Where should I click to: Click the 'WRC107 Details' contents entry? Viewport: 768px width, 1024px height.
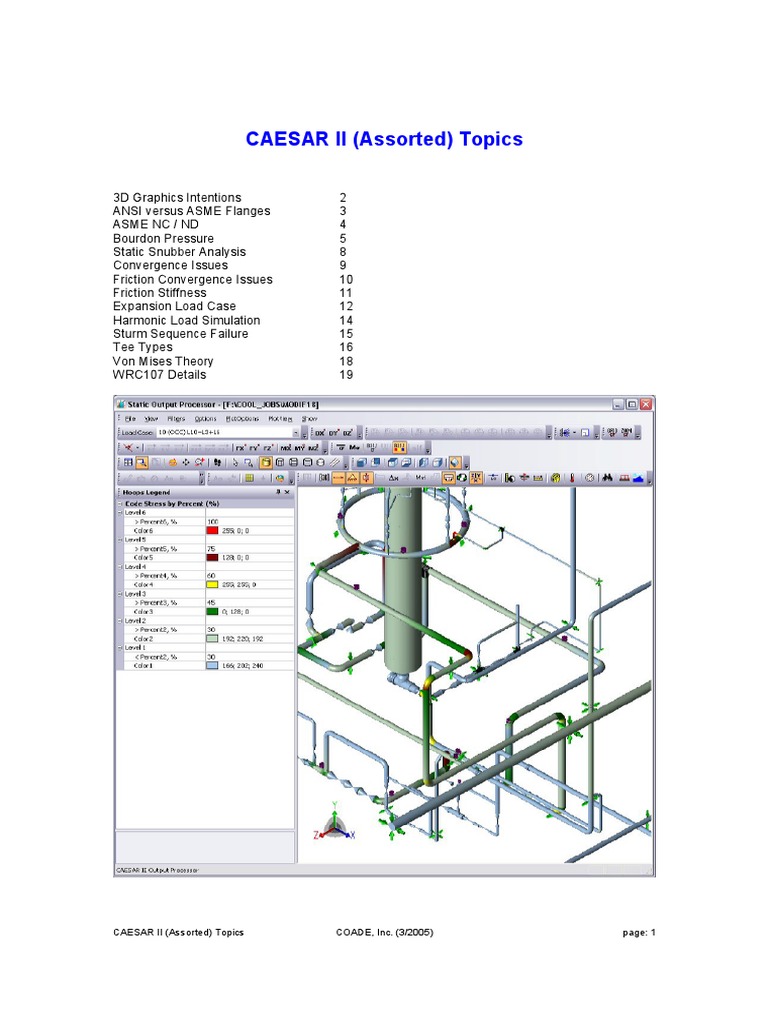click(159, 375)
